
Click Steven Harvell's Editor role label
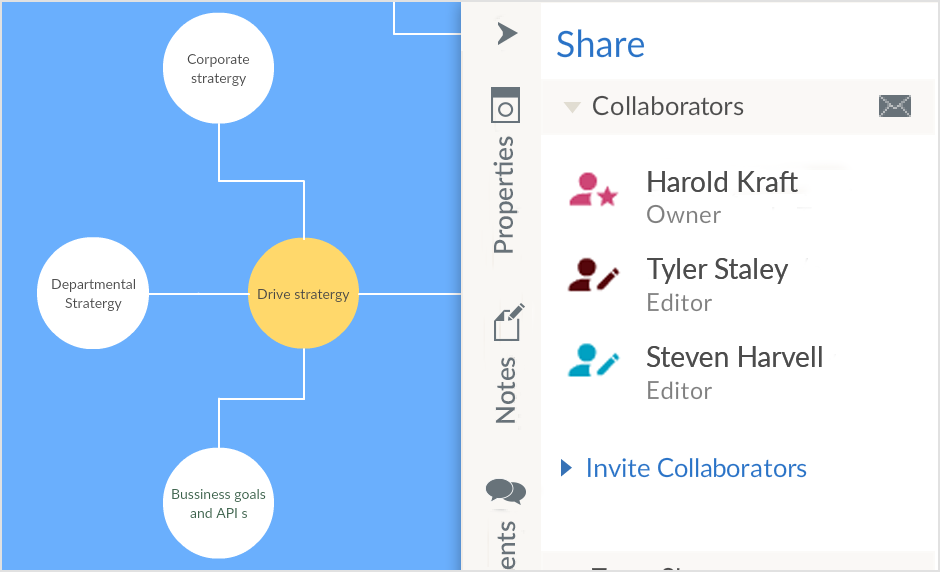pos(679,390)
